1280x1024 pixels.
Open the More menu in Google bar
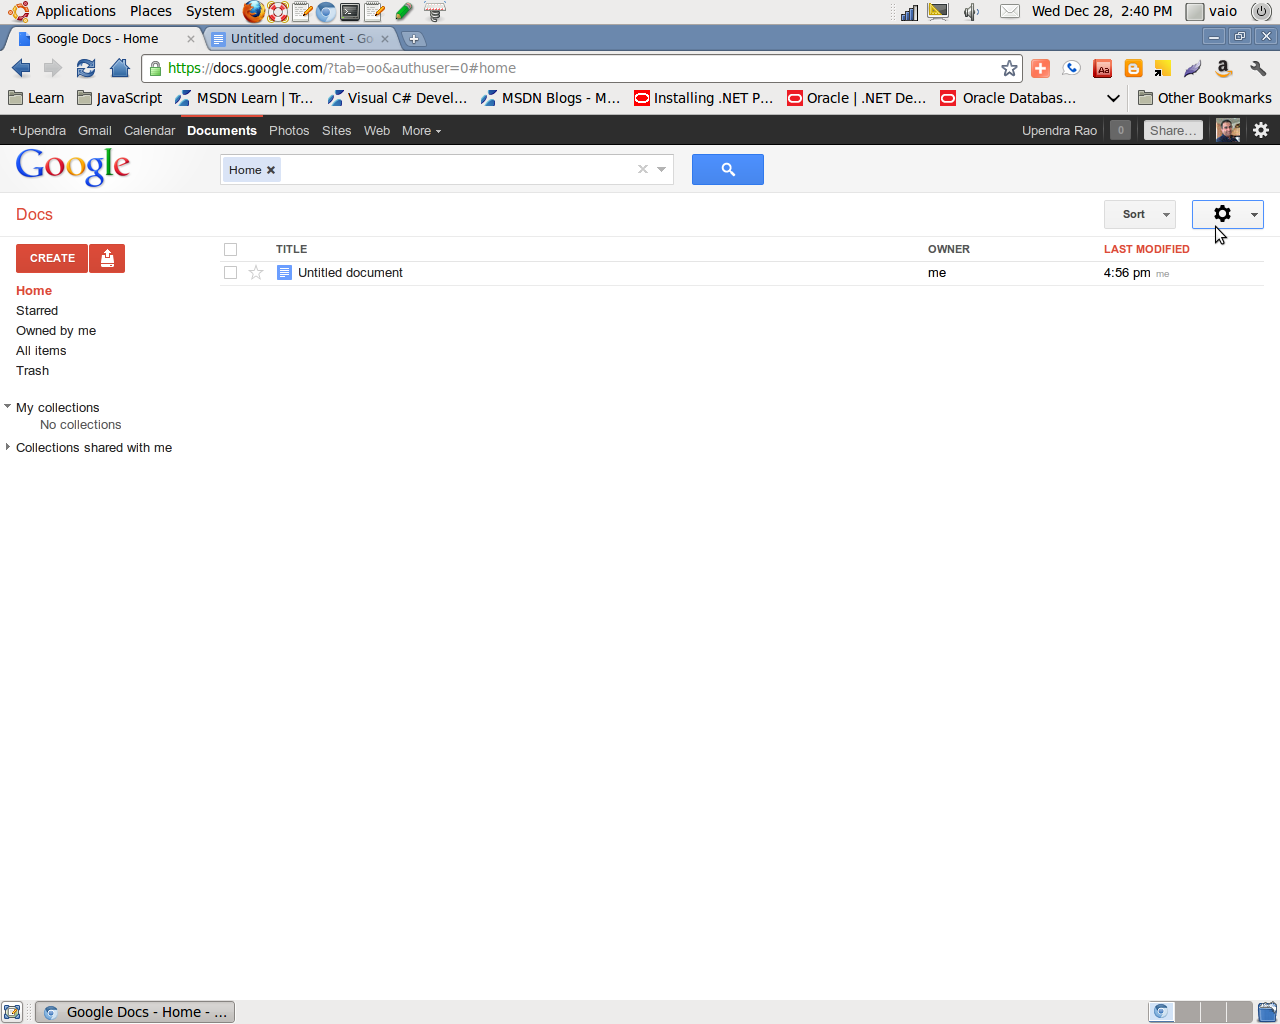tap(421, 131)
